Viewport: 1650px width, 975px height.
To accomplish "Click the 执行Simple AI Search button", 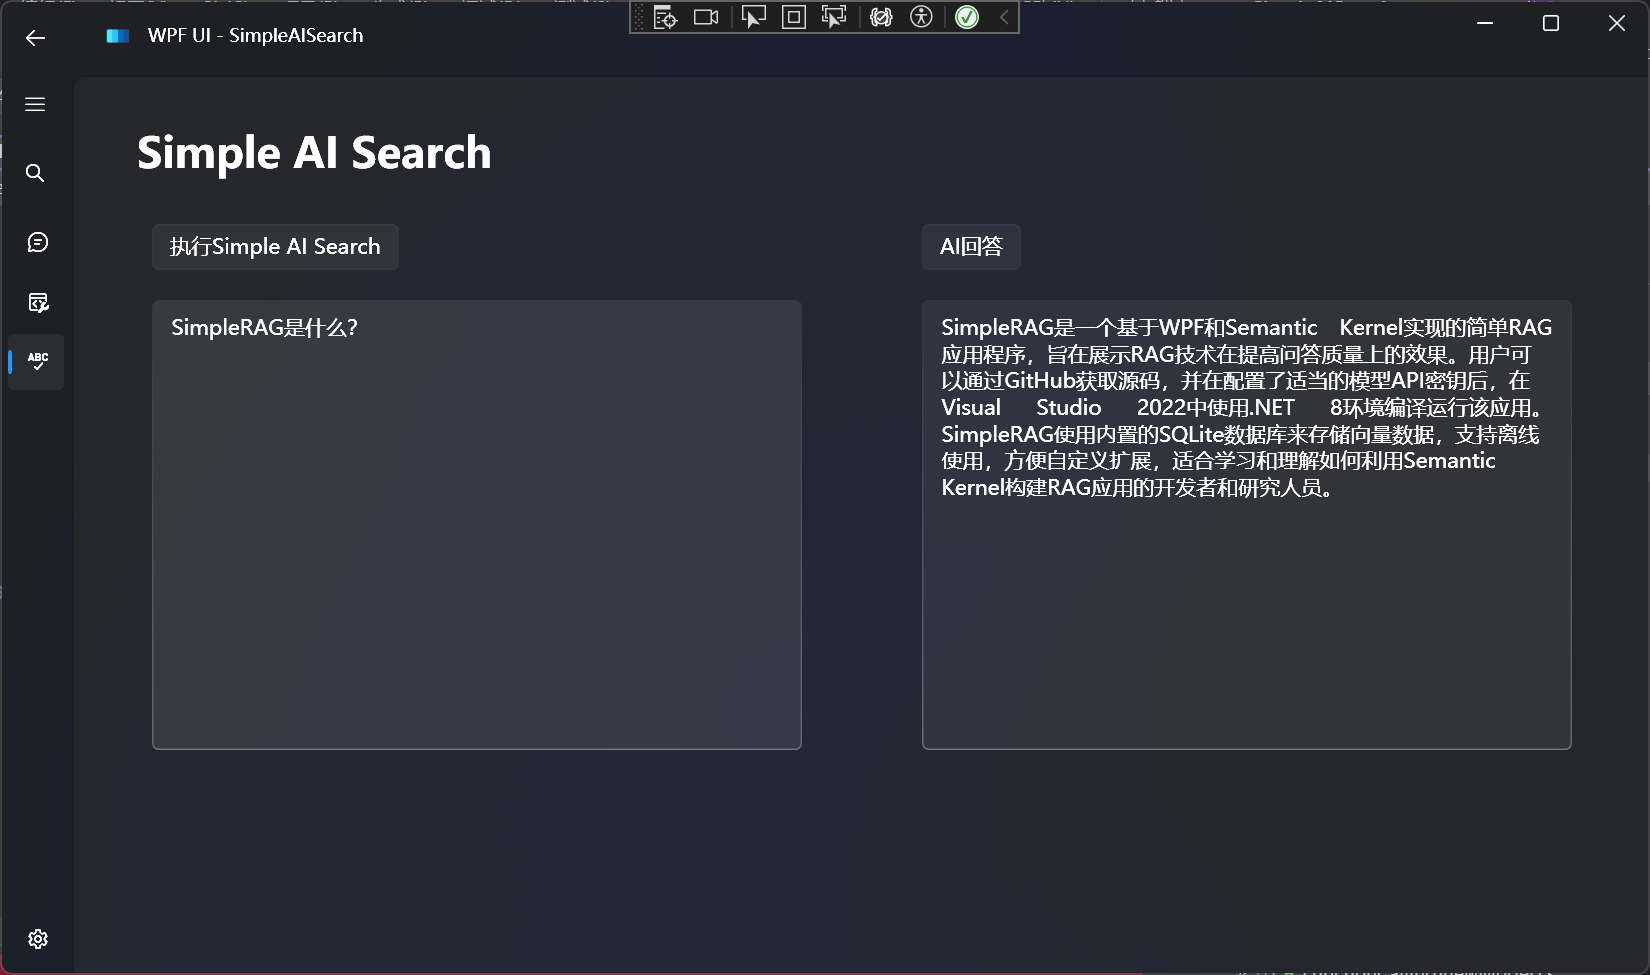I will click(x=275, y=247).
